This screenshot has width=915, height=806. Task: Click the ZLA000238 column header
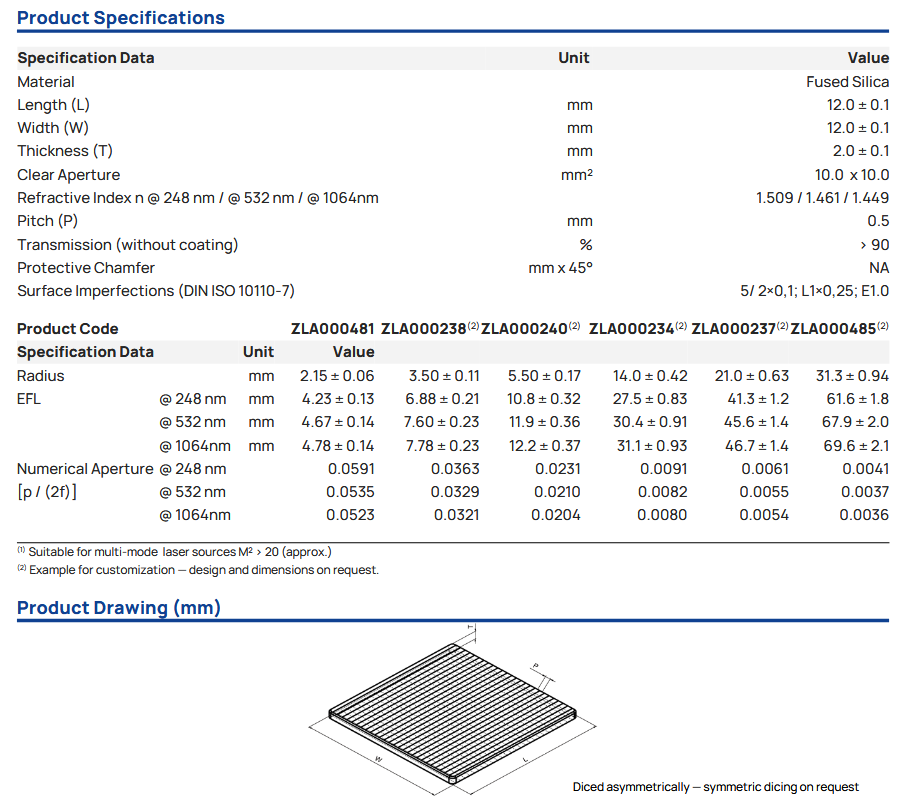[424, 329]
